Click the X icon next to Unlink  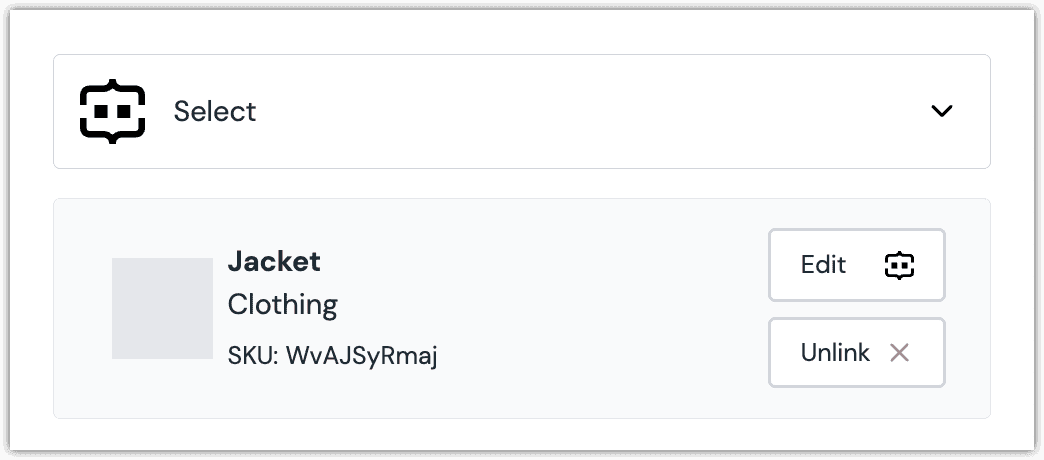pyautogui.click(x=899, y=353)
